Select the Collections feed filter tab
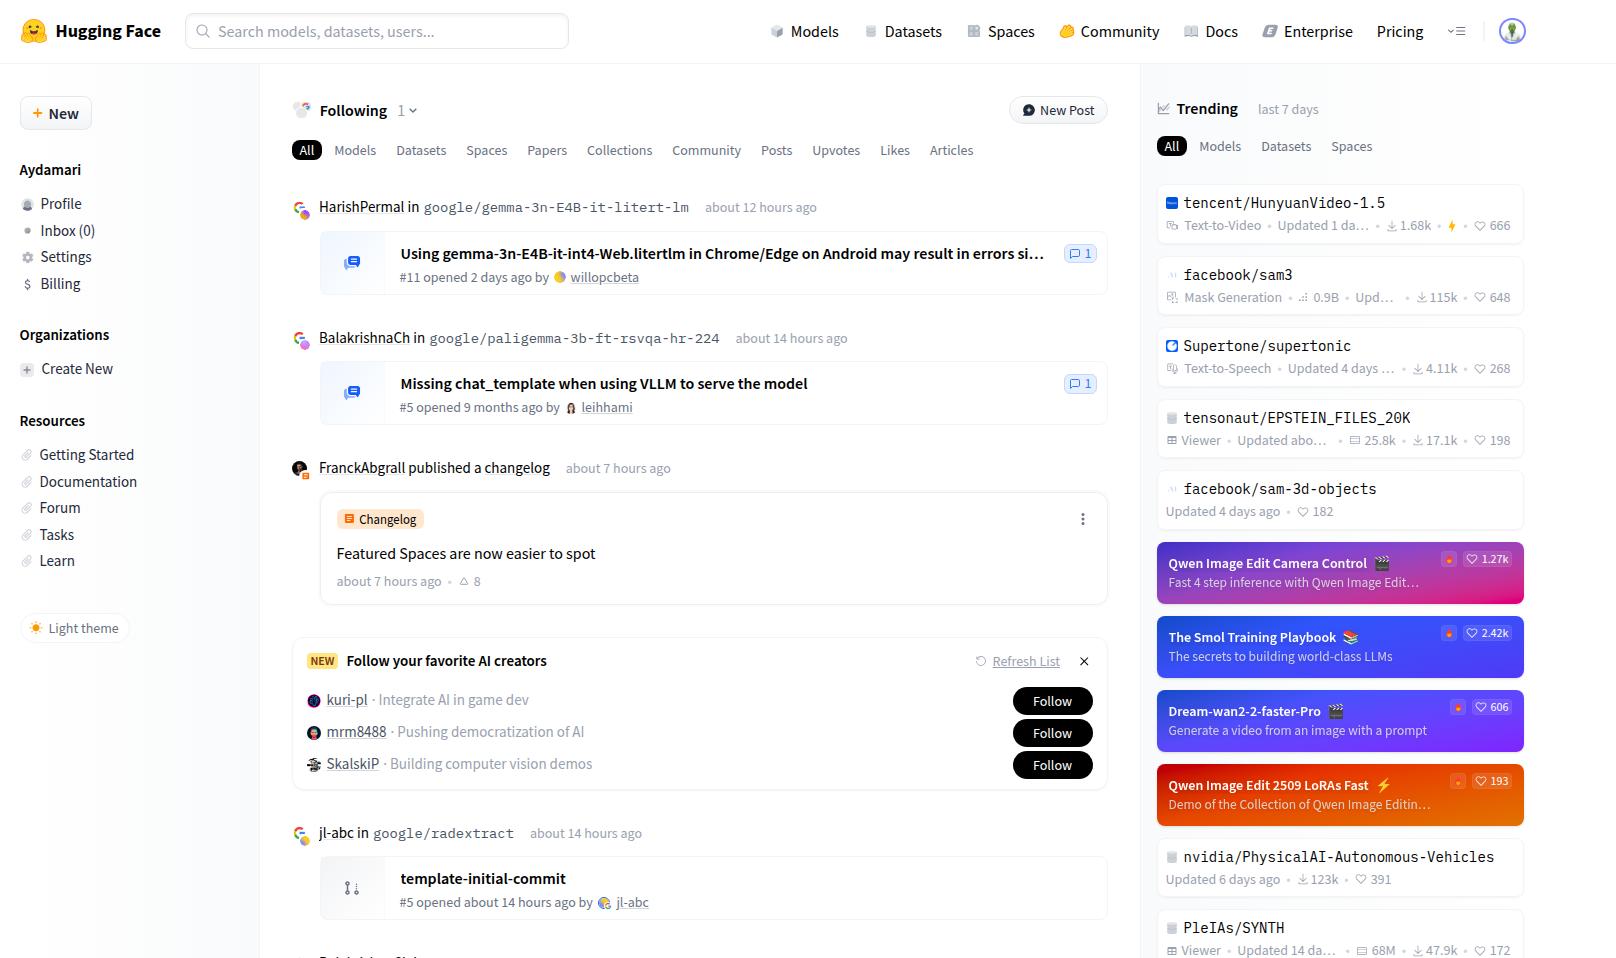This screenshot has height=958, width=1616. pyautogui.click(x=619, y=150)
